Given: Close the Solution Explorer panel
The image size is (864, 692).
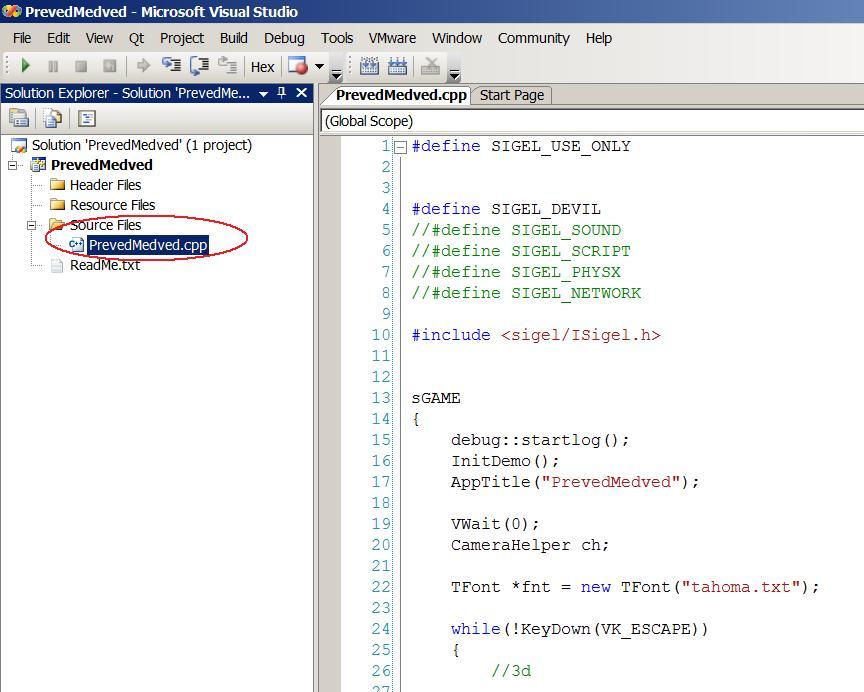Looking at the screenshot, I should click(302, 93).
